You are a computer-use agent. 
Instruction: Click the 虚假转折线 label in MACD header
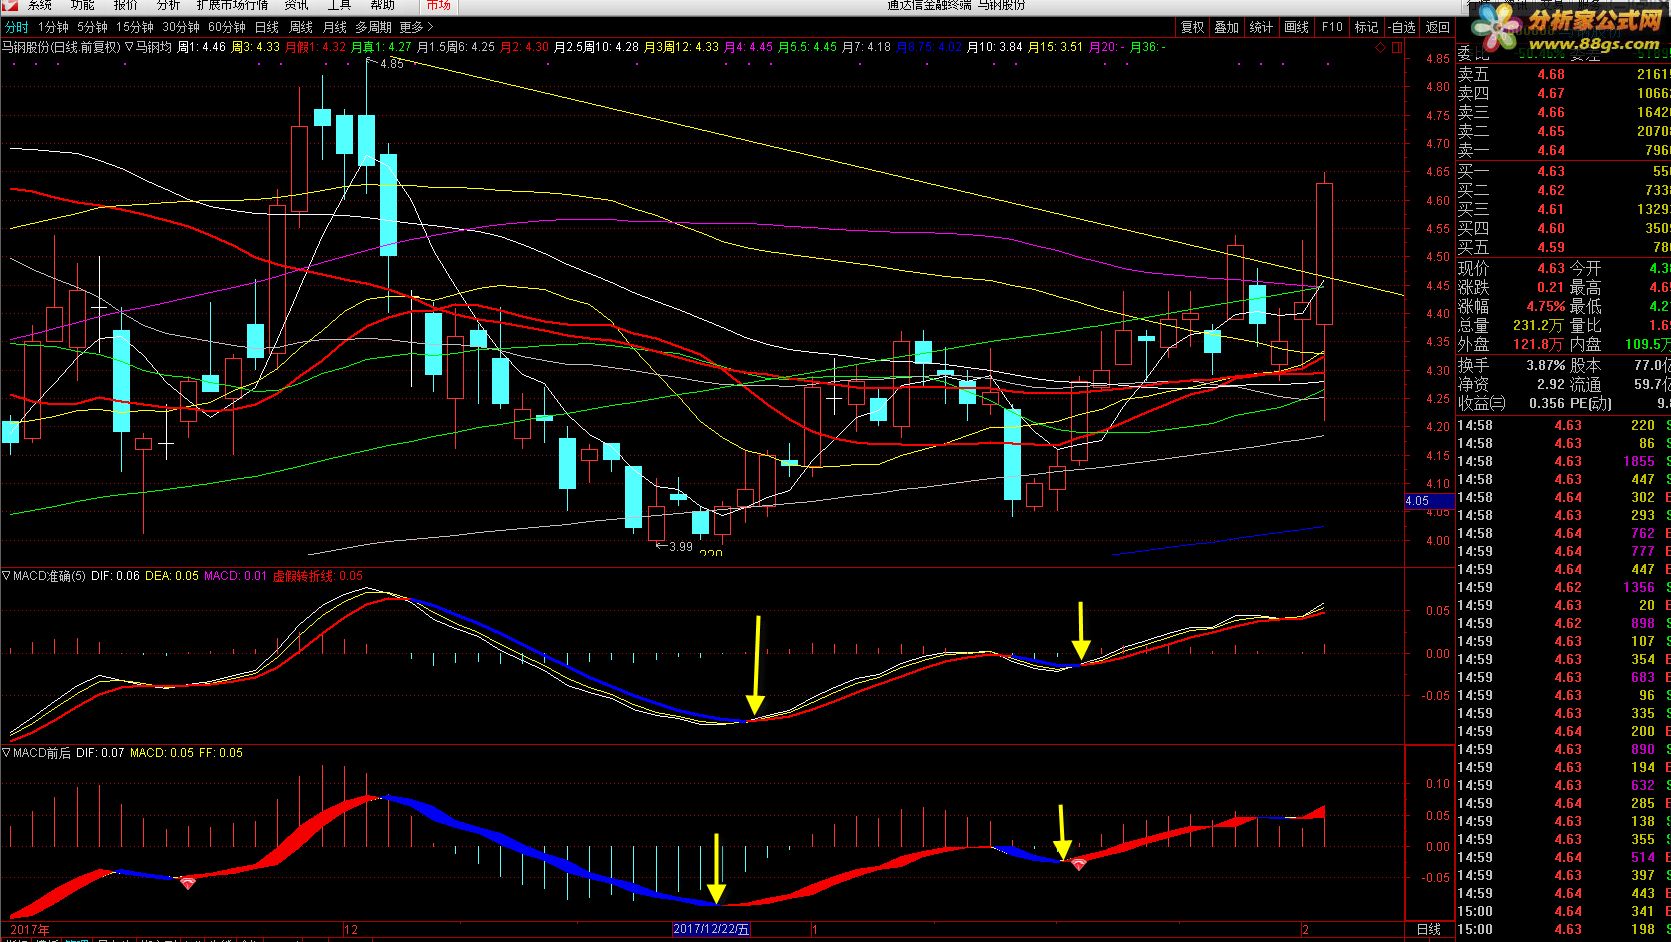tap(305, 576)
